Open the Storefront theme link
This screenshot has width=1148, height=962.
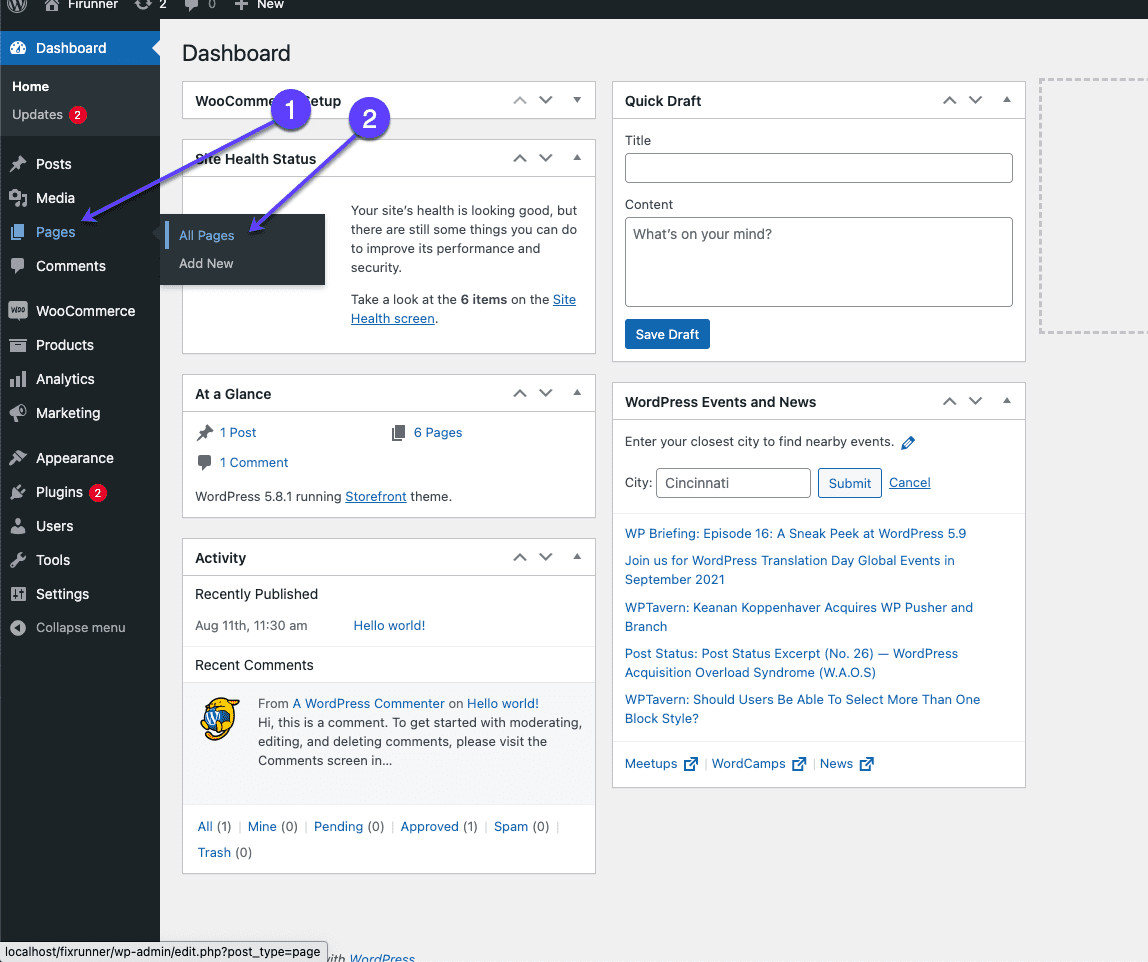(x=376, y=496)
